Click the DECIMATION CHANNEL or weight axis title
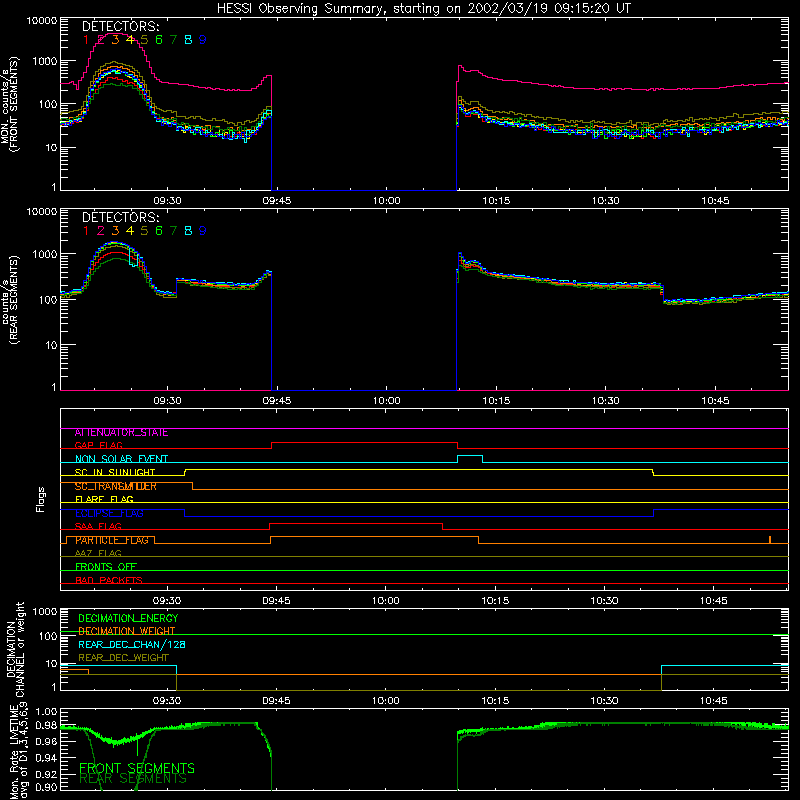This screenshot has height=800, width=800. click(x=15, y=649)
